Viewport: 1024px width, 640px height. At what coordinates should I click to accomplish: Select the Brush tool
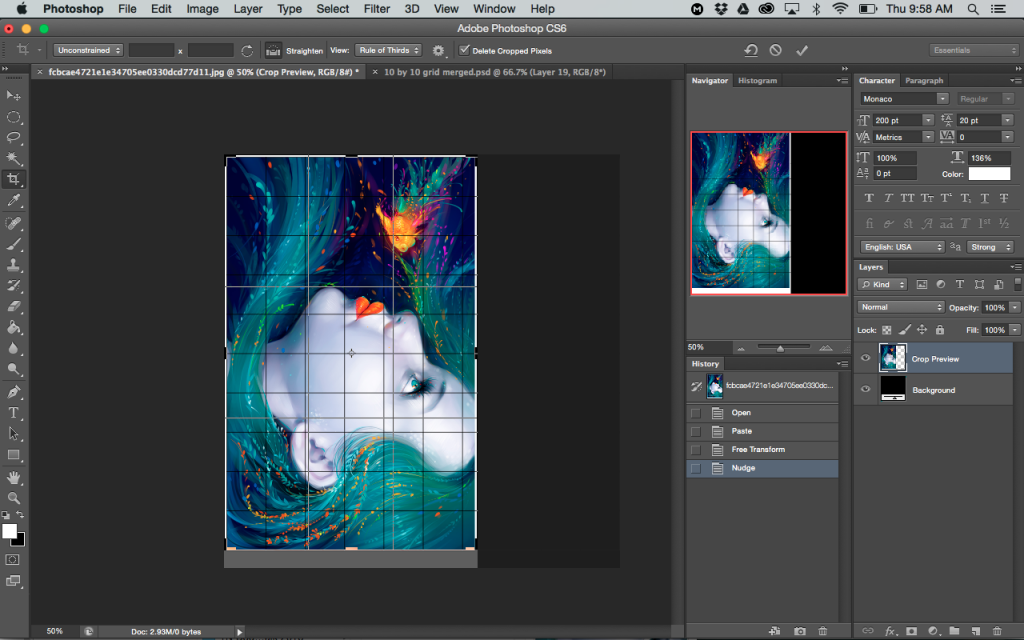[13, 244]
